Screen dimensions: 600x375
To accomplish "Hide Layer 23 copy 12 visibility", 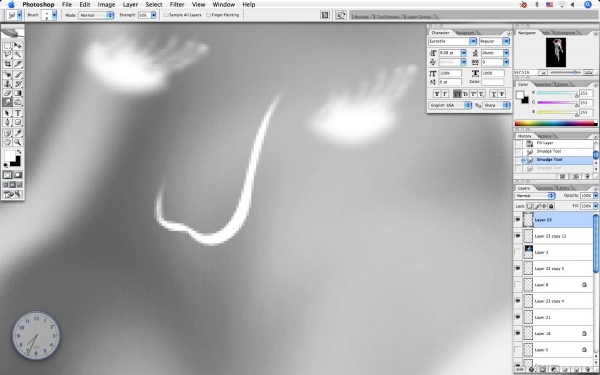I will pyautogui.click(x=518, y=236).
